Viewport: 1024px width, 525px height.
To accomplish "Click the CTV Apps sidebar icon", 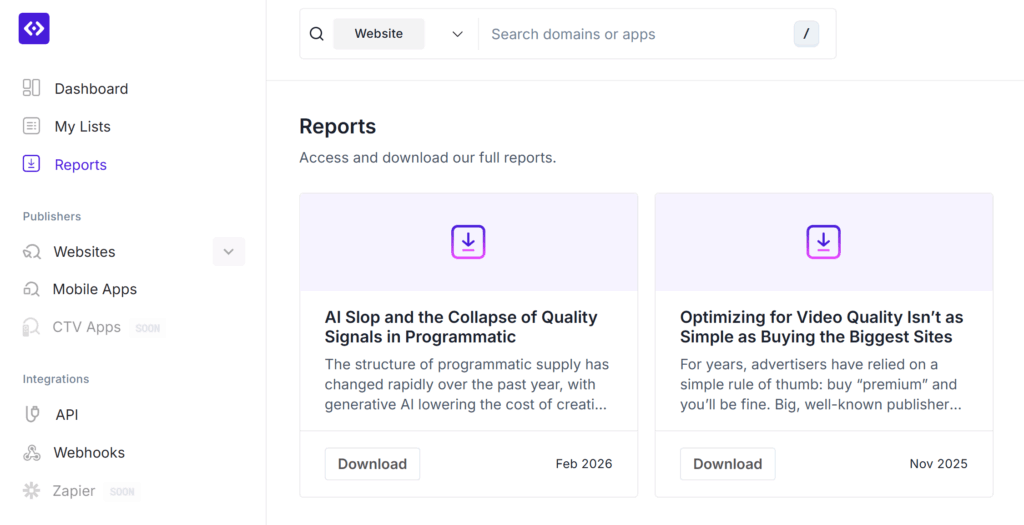I will pyautogui.click(x=31, y=326).
